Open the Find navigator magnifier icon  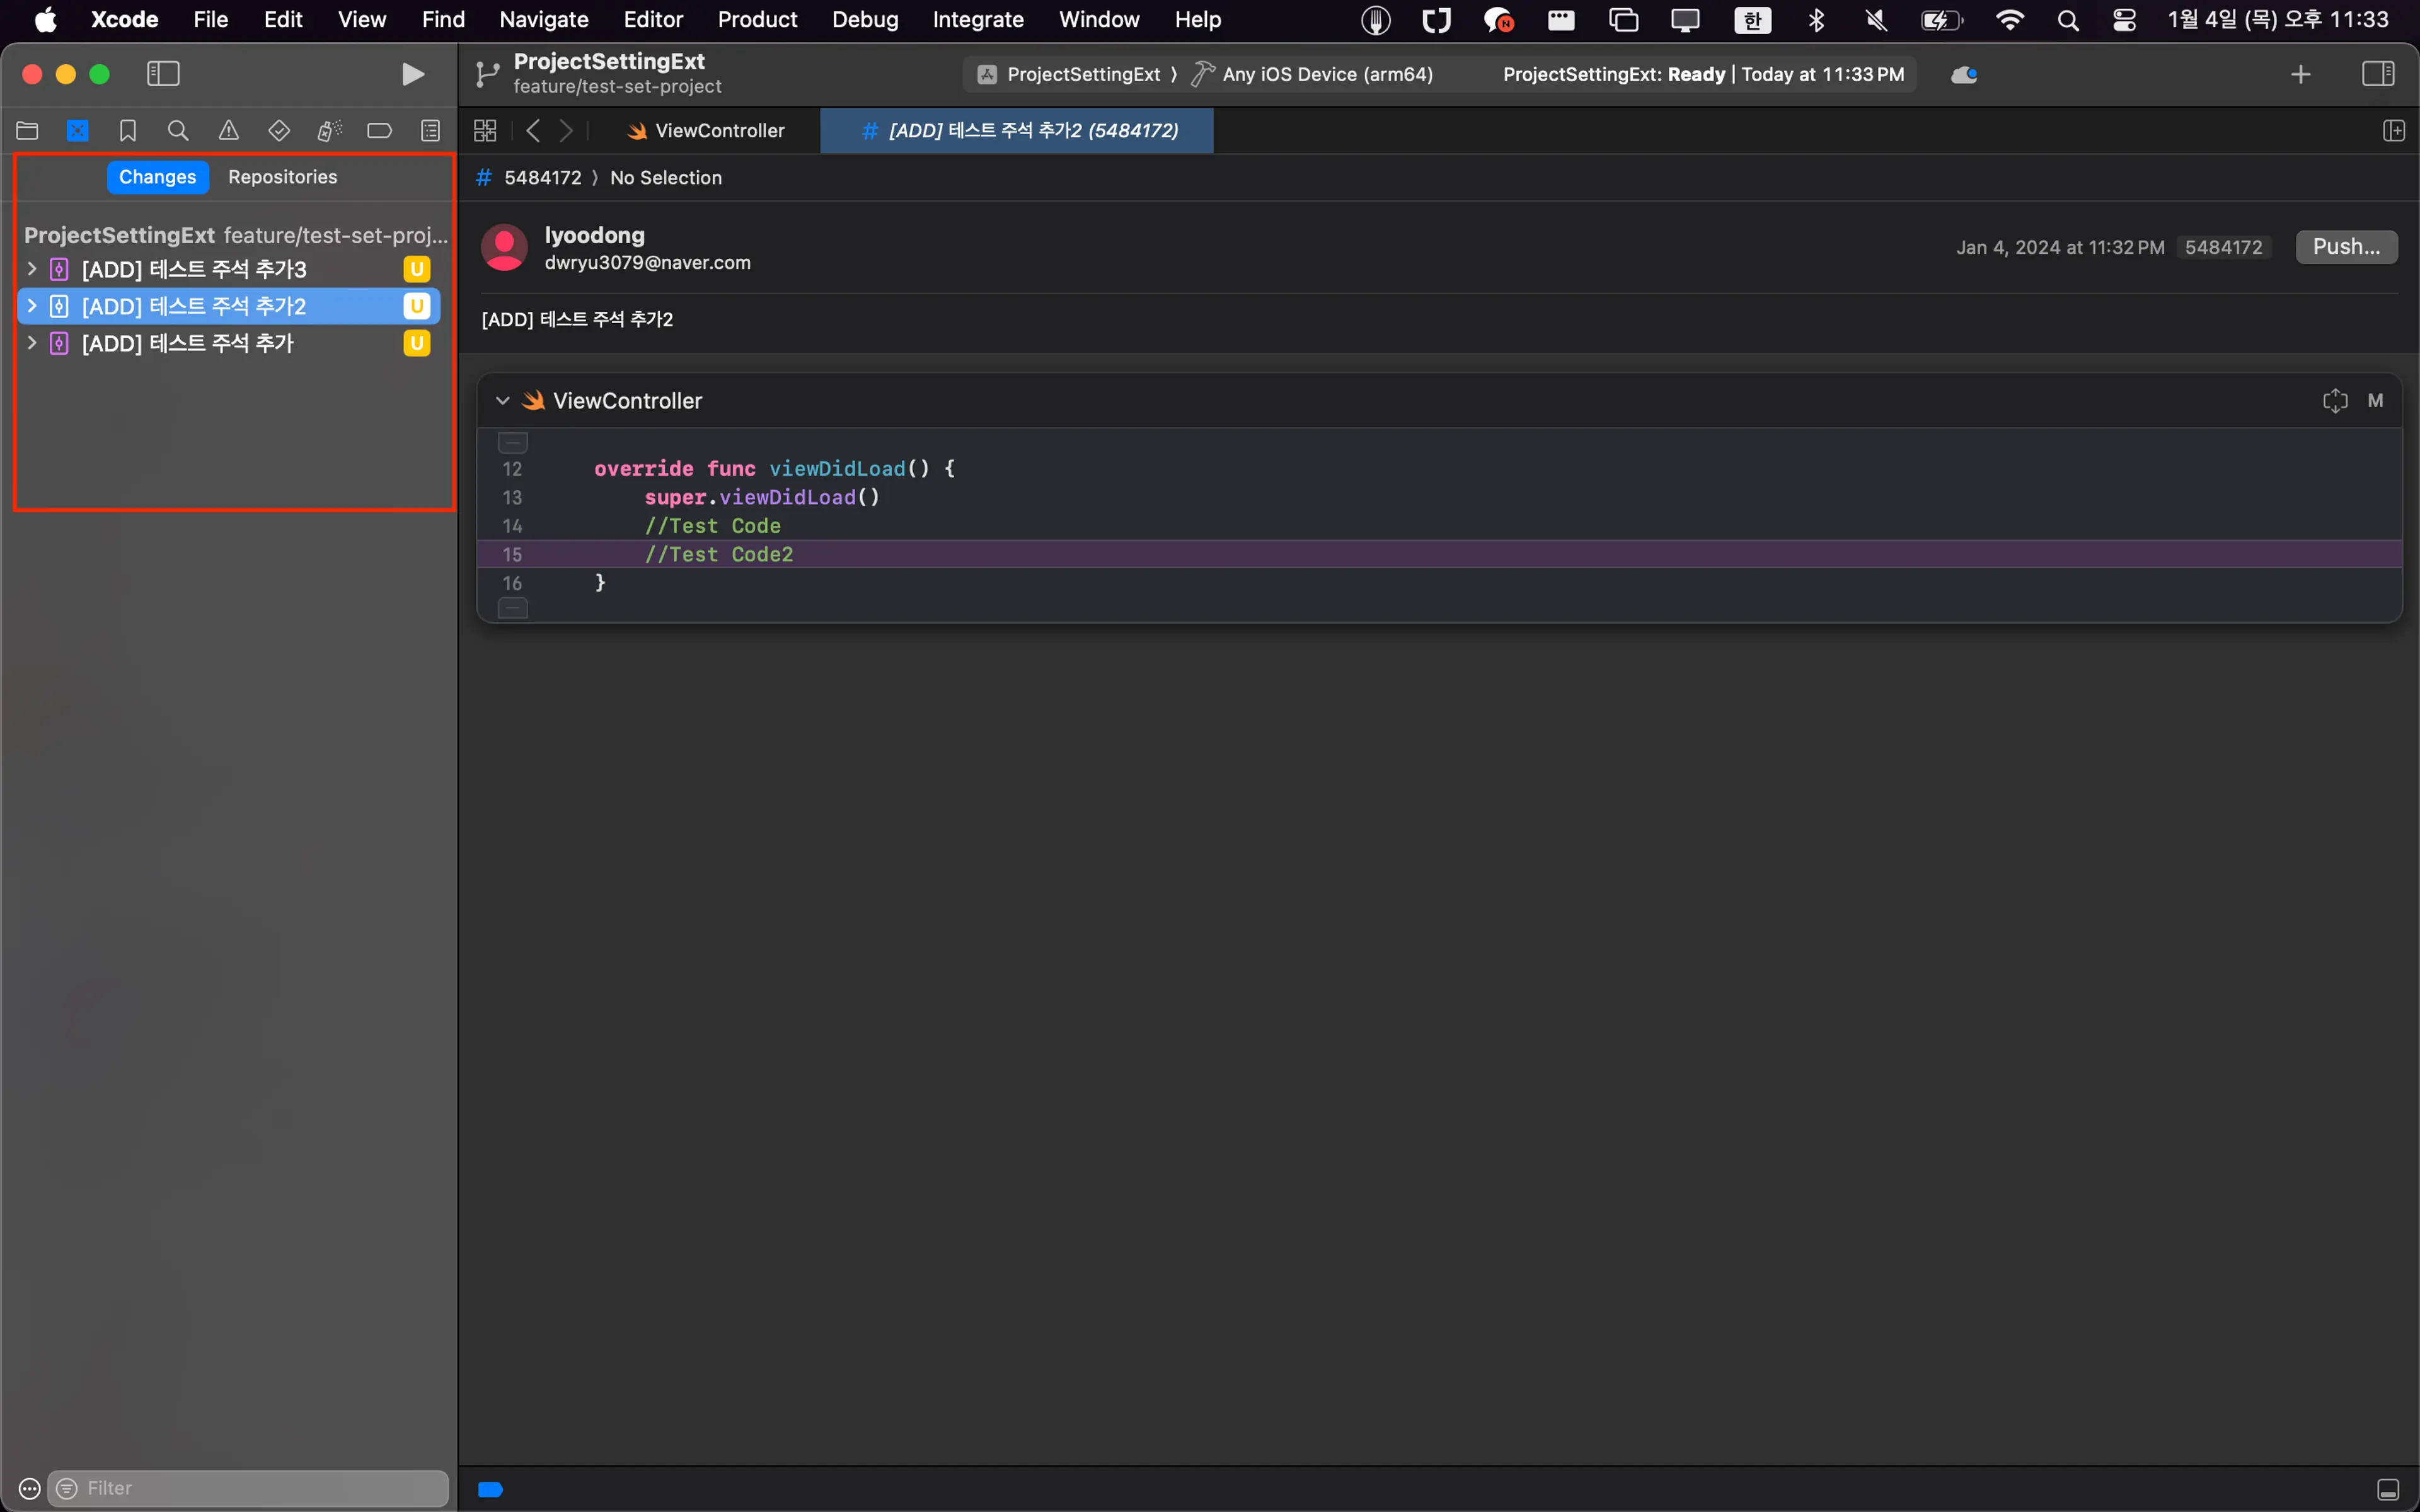pyautogui.click(x=178, y=130)
